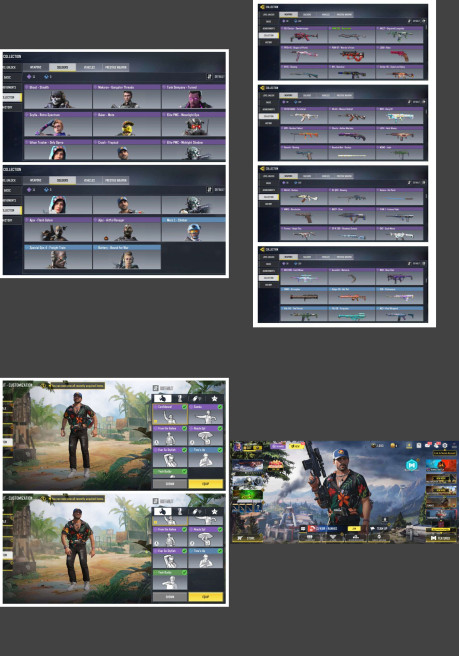Select red revolver card in first weapons screenshot
Viewport: 459px width, 656px height.
tap(400, 56)
